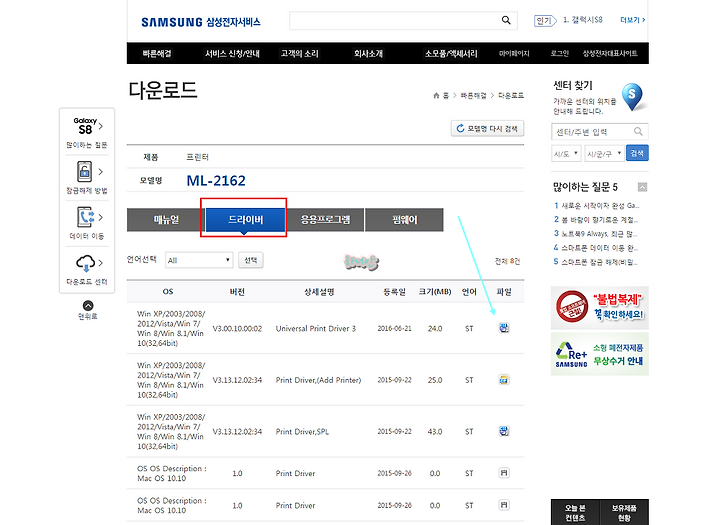Open FAQ item 4 about 스마트폰 데이터 이동
This screenshot has height=525, width=720.
pos(596,248)
